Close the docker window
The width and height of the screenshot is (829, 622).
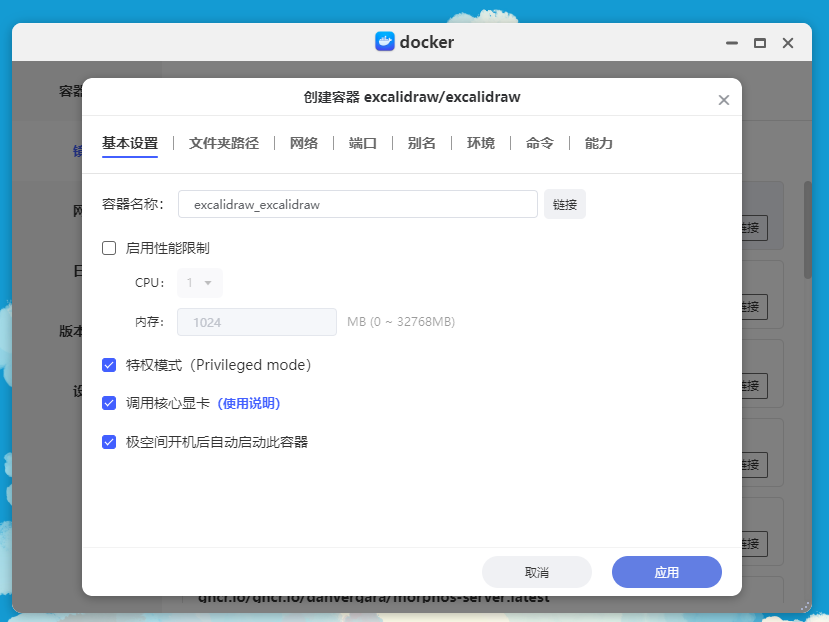click(788, 43)
